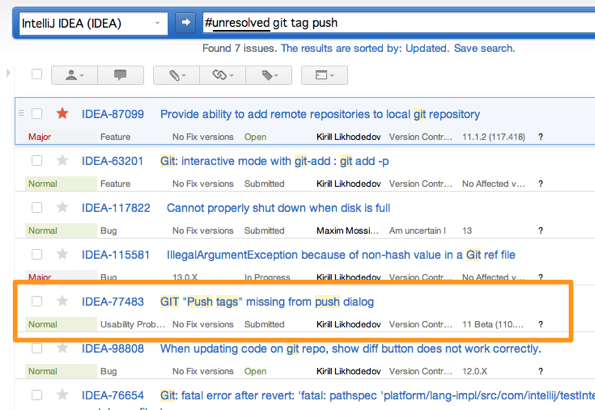Check the box for IDEA-77483
The image size is (595, 410).
coord(37,301)
